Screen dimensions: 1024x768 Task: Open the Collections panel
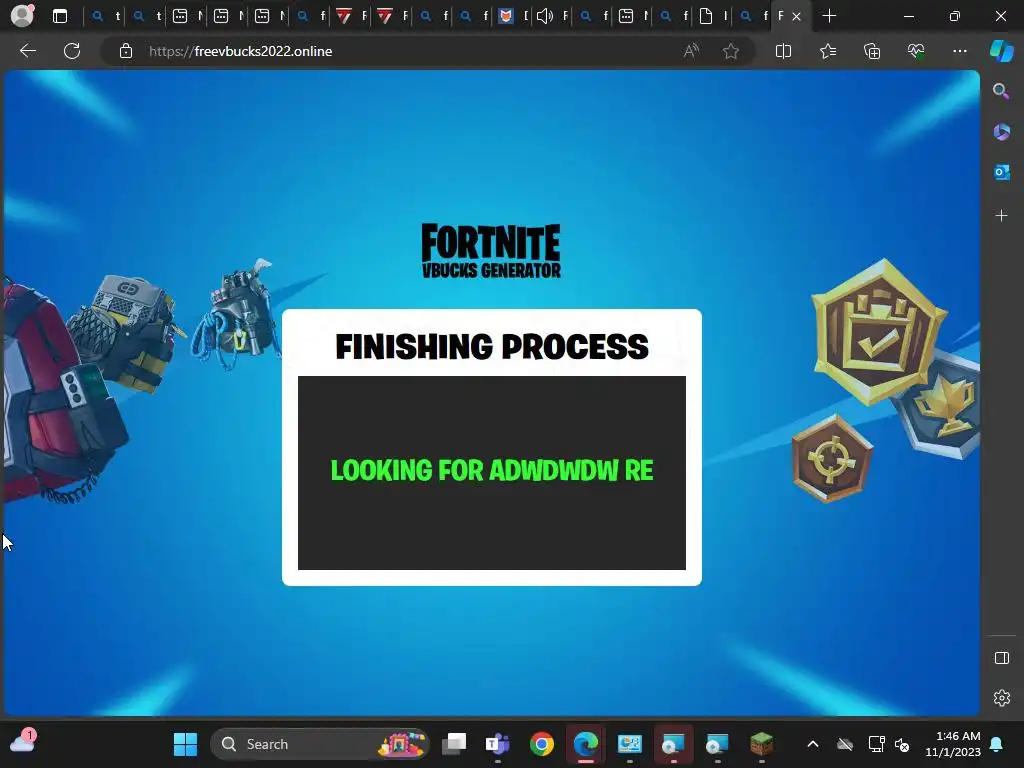(872, 51)
